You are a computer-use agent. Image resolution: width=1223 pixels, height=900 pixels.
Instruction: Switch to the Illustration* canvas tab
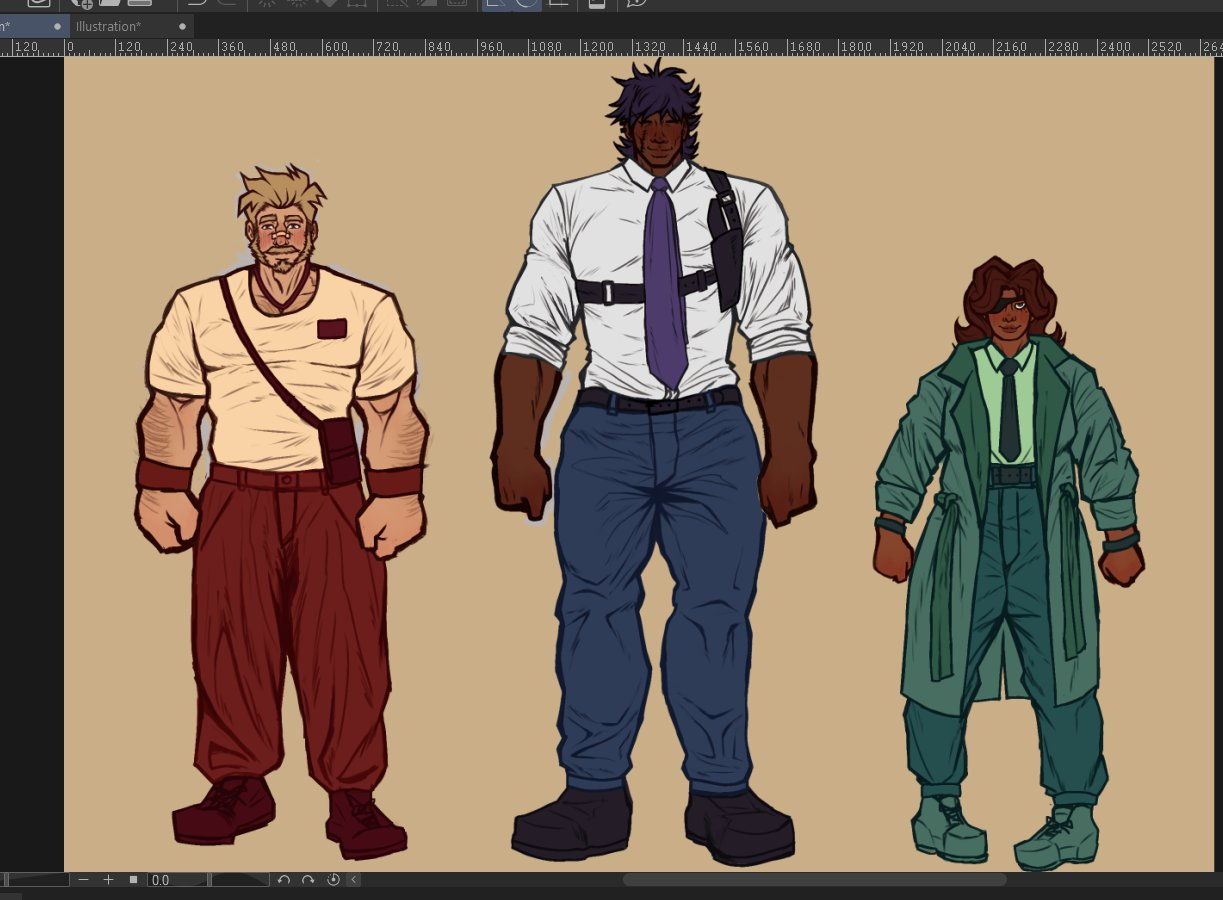109,26
